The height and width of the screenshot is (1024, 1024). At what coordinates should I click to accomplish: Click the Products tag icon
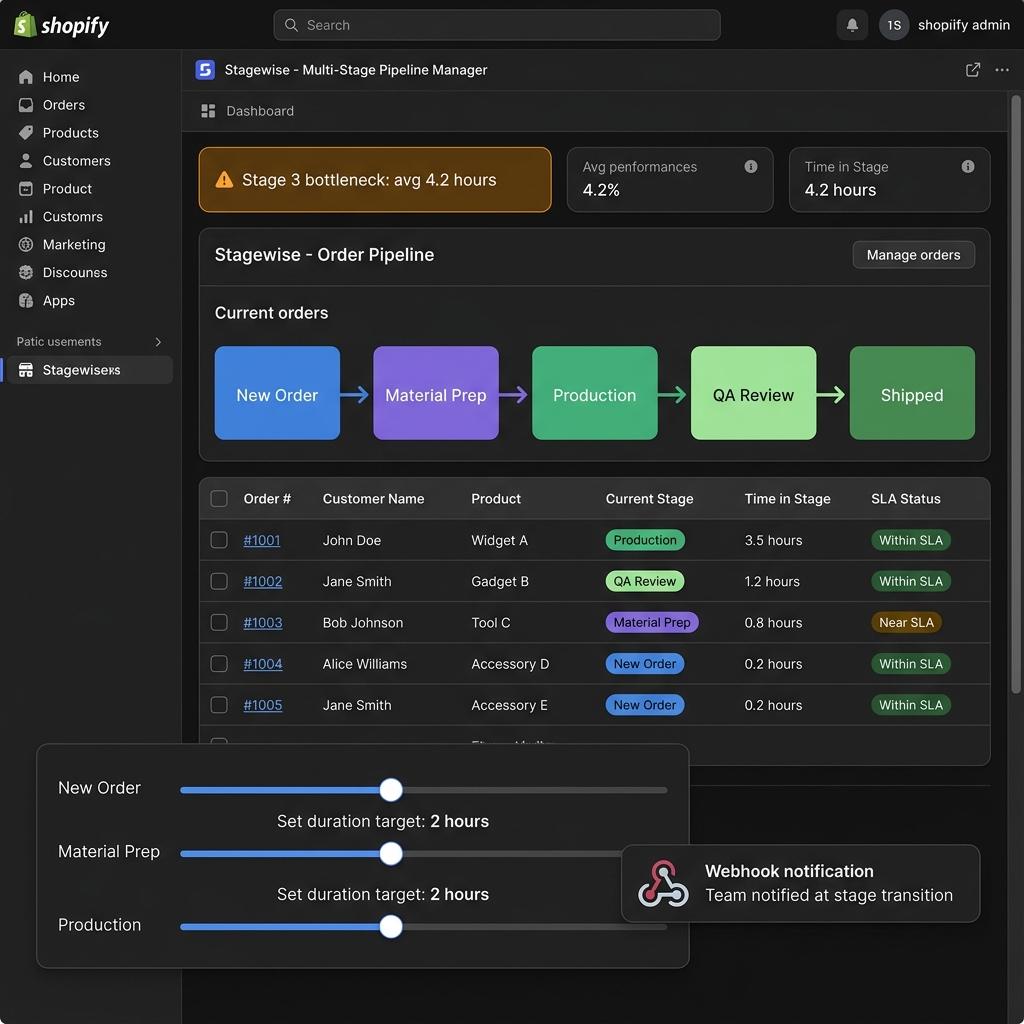pyautogui.click(x=26, y=133)
